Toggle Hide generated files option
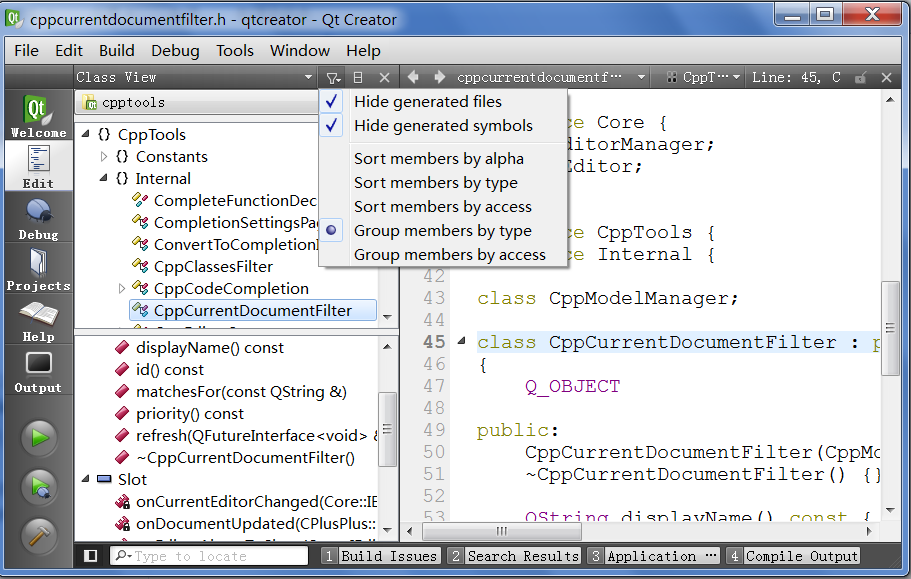911x579 pixels. (443, 102)
